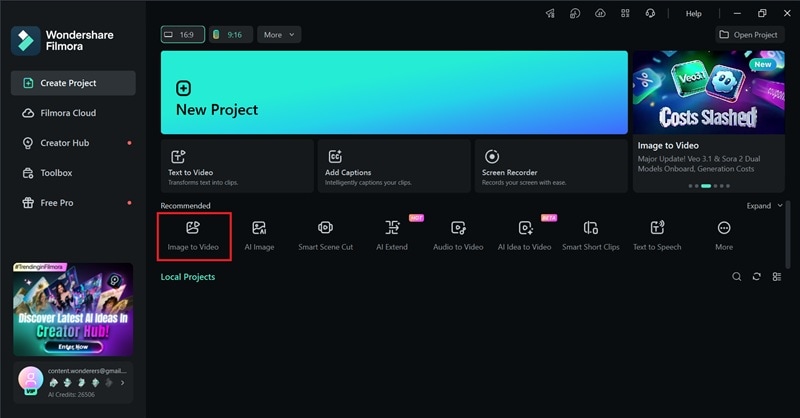The width and height of the screenshot is (800, 418).
Task: Click the paper plane notification icon
Action: pyautogui.click(x=550, y=14)
